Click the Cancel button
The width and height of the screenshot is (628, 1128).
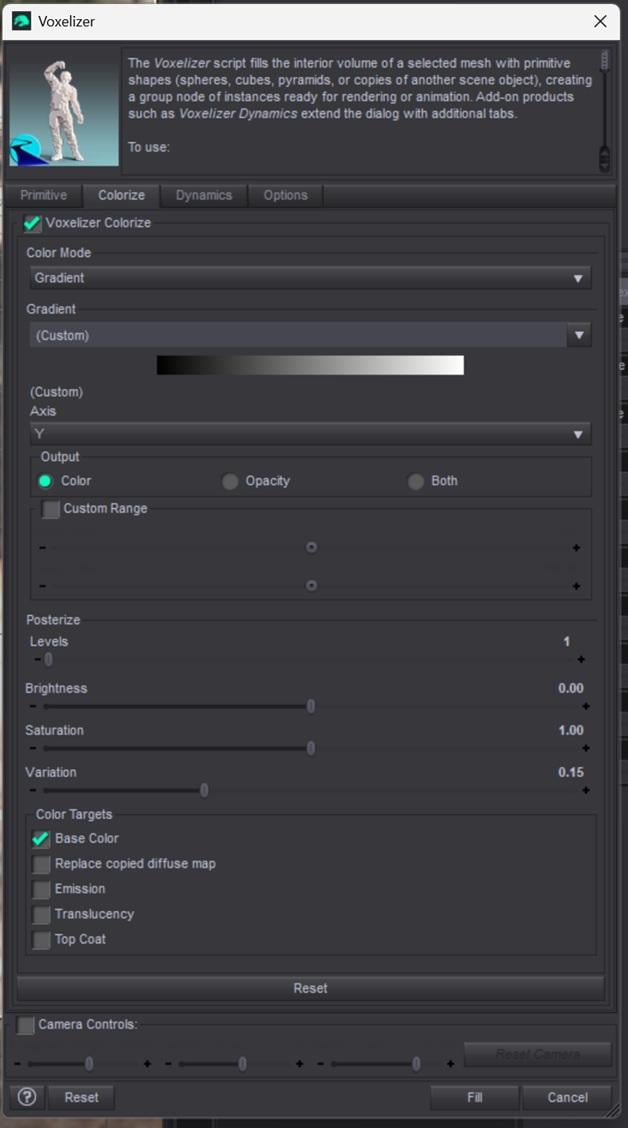click(x=567, y=1097)
